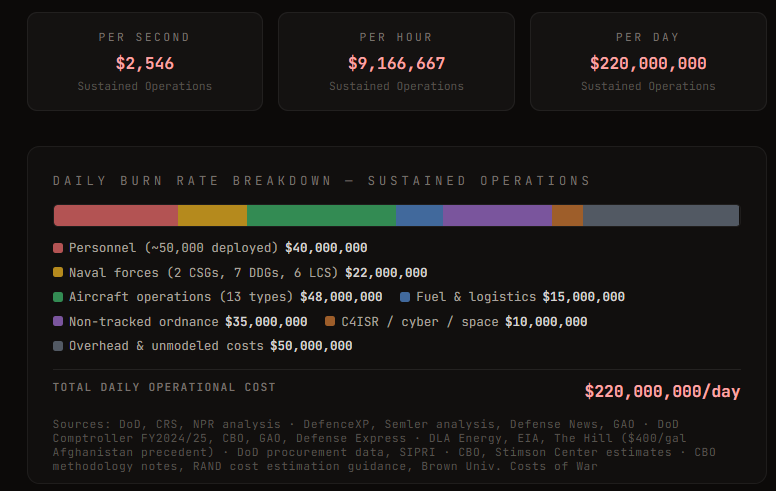This screenshot has width=776, height=491.
Task: Select the yellow Naval forces bar segment
Action: point(212,215)
